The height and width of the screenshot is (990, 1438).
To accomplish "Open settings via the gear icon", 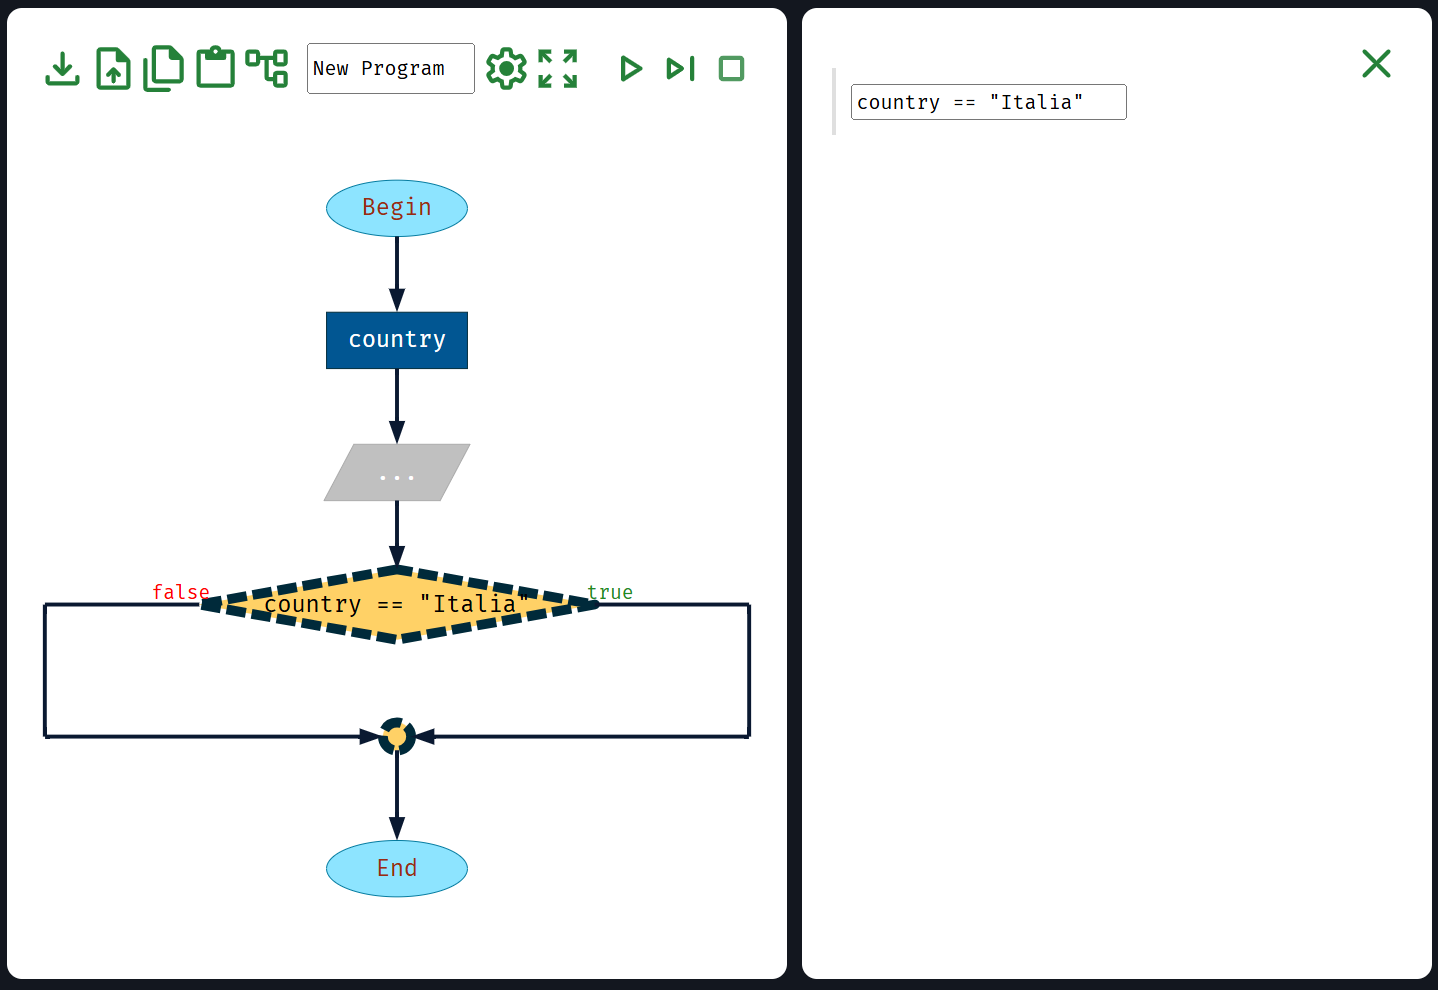I will 506,69.
